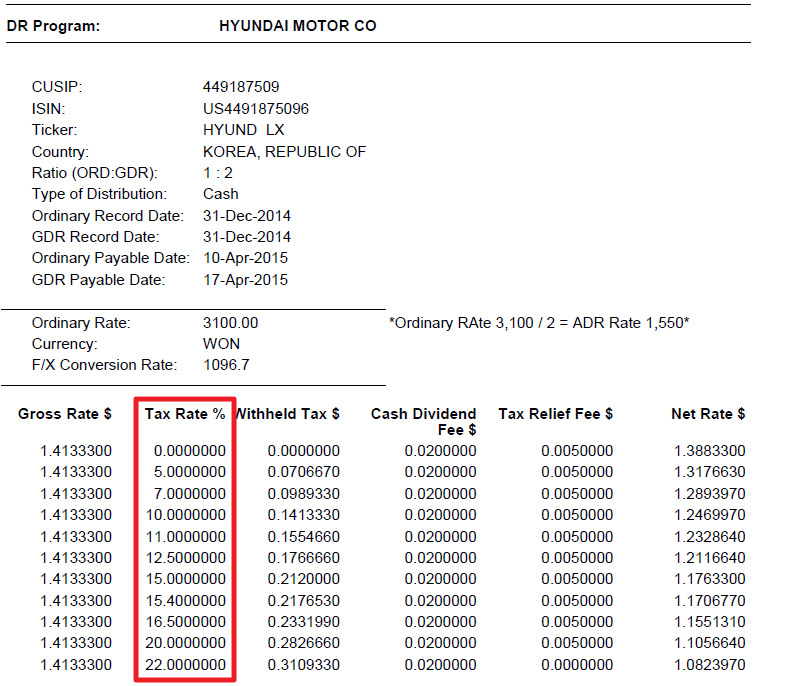Click withheld tax value 0.3109330
The width and height of the screenshot is (789, 686).
click(303, 665)
